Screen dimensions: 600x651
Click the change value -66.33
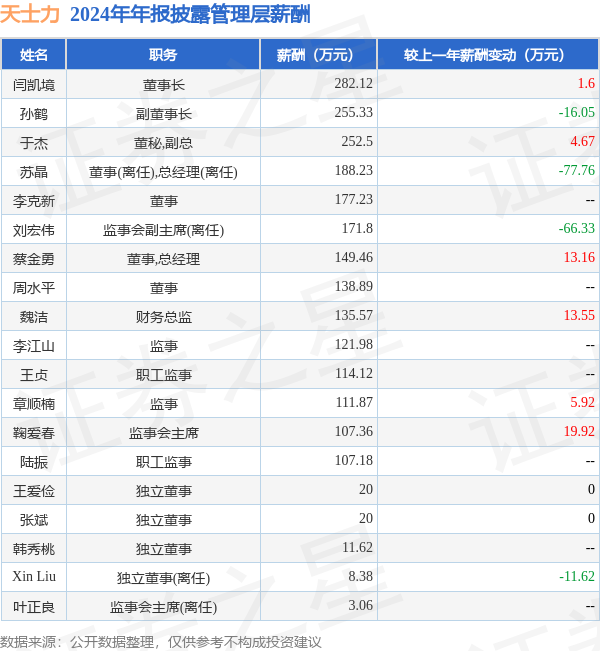coord(577,228)
